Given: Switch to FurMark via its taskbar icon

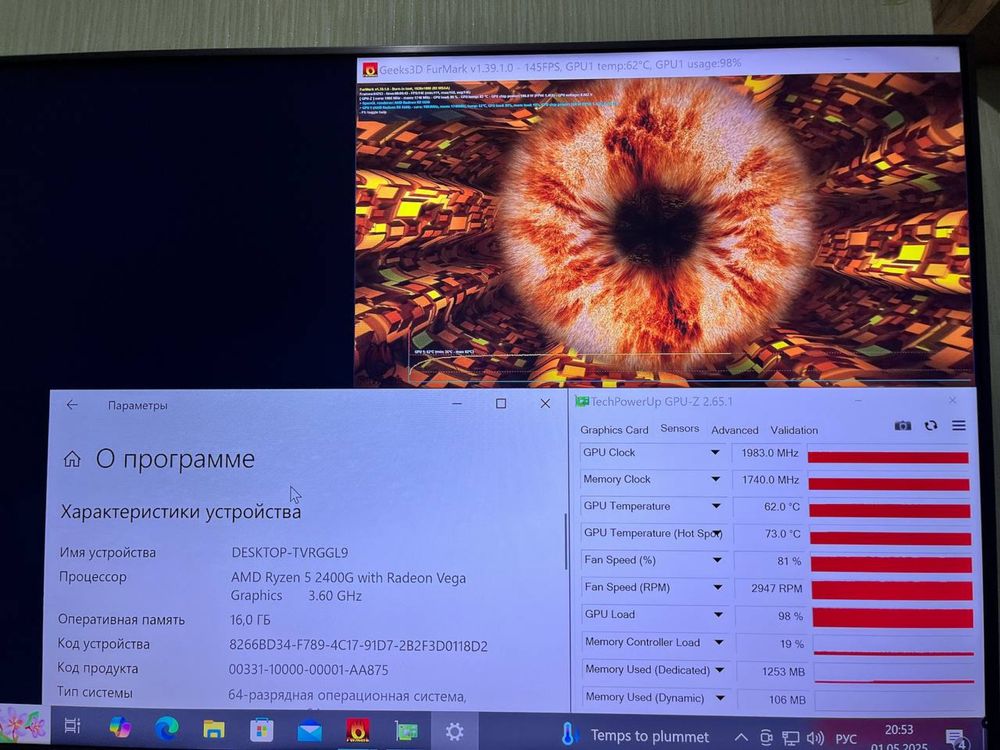Looking at the screenshot, I should click(x=358, y=731).
